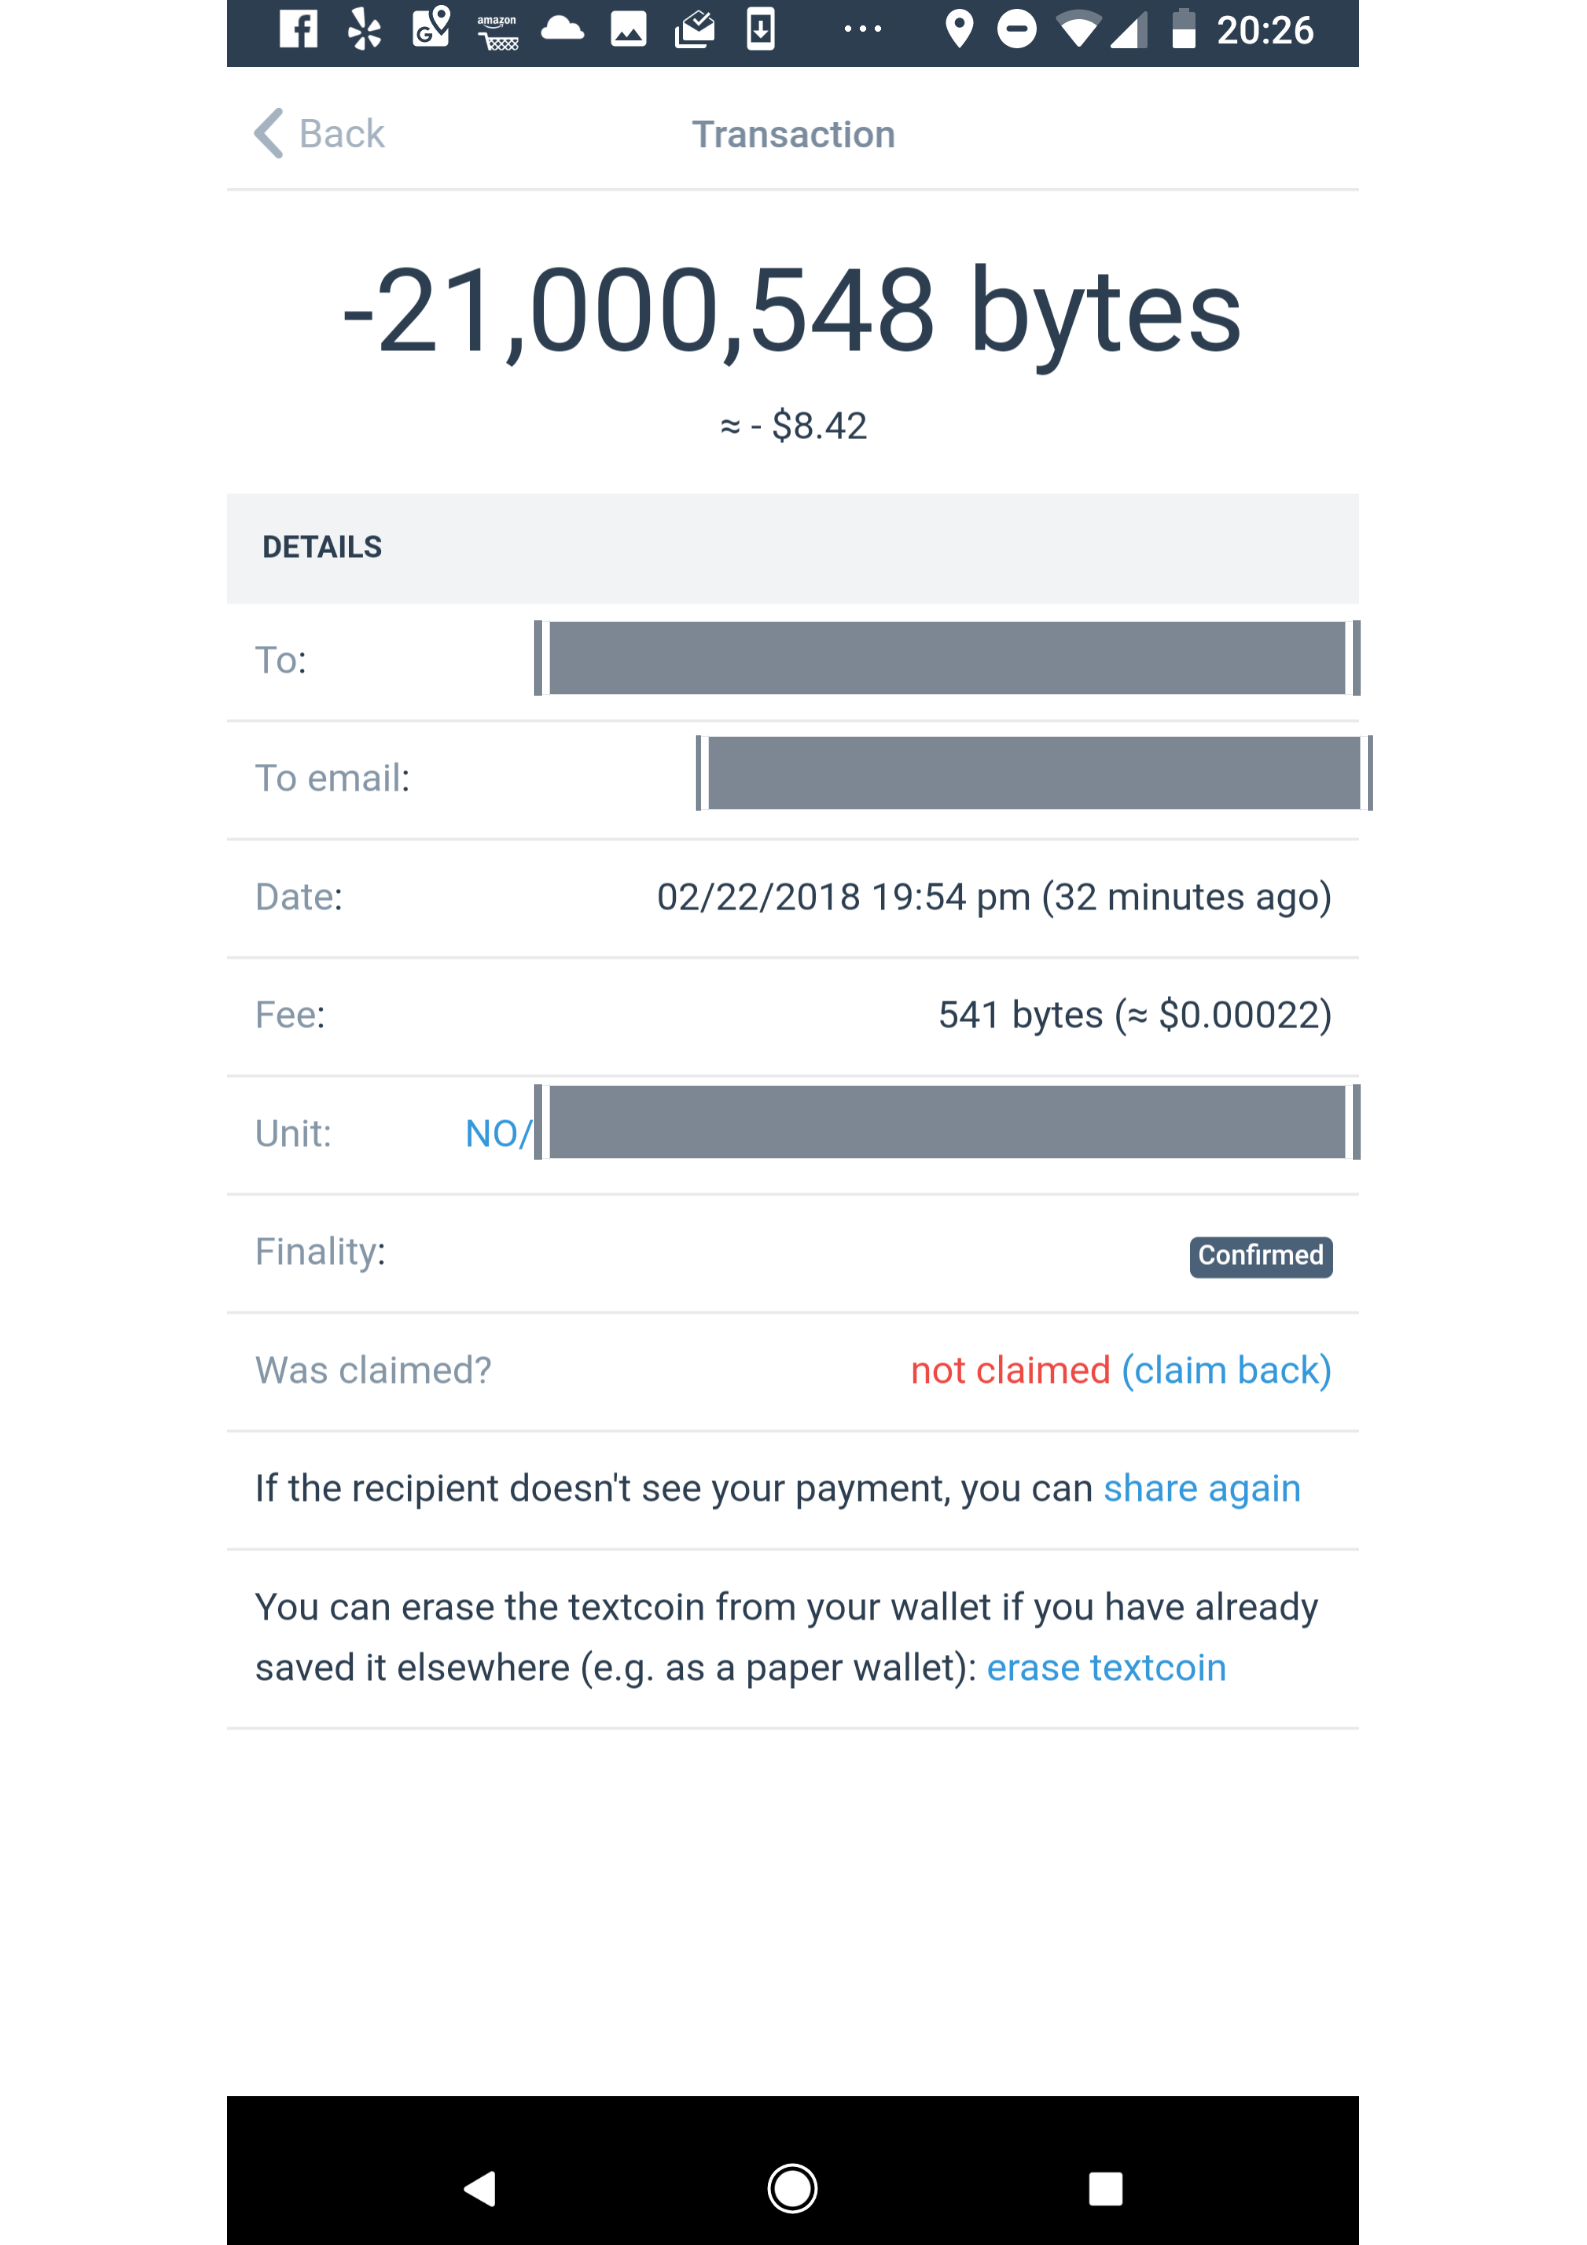The image size is (1587, 2245).
Task: Click the share again link
Action: pos(1202,1489)
